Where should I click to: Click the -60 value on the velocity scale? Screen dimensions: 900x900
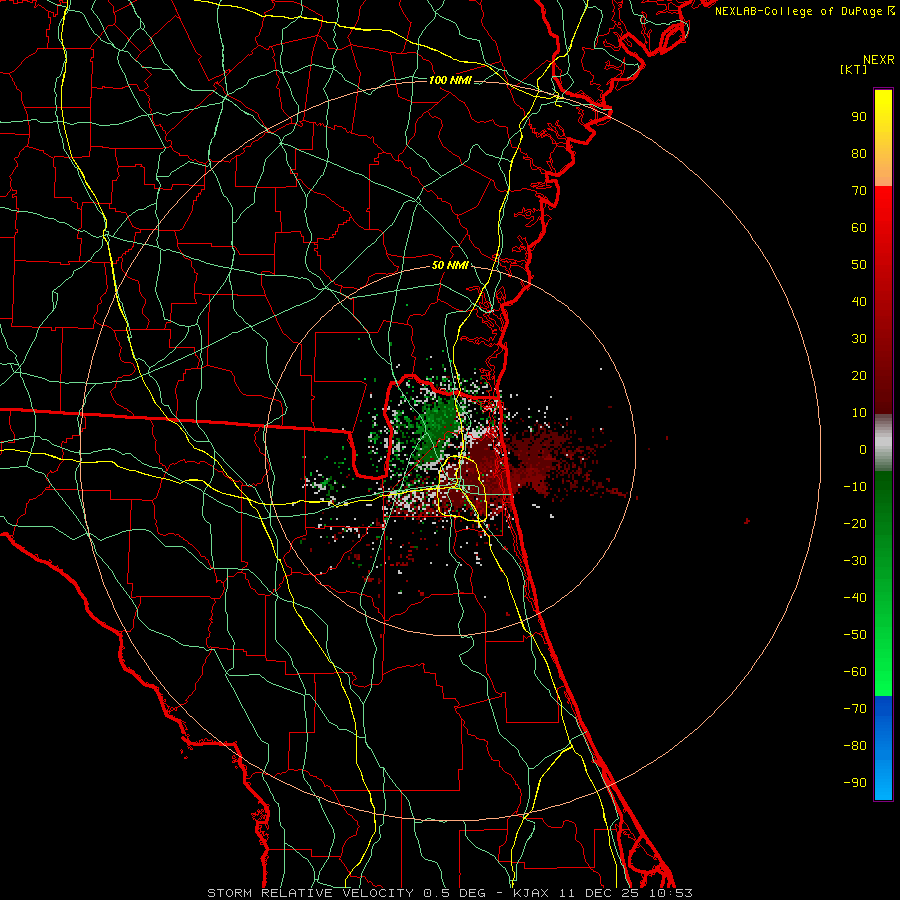(855, 672)
